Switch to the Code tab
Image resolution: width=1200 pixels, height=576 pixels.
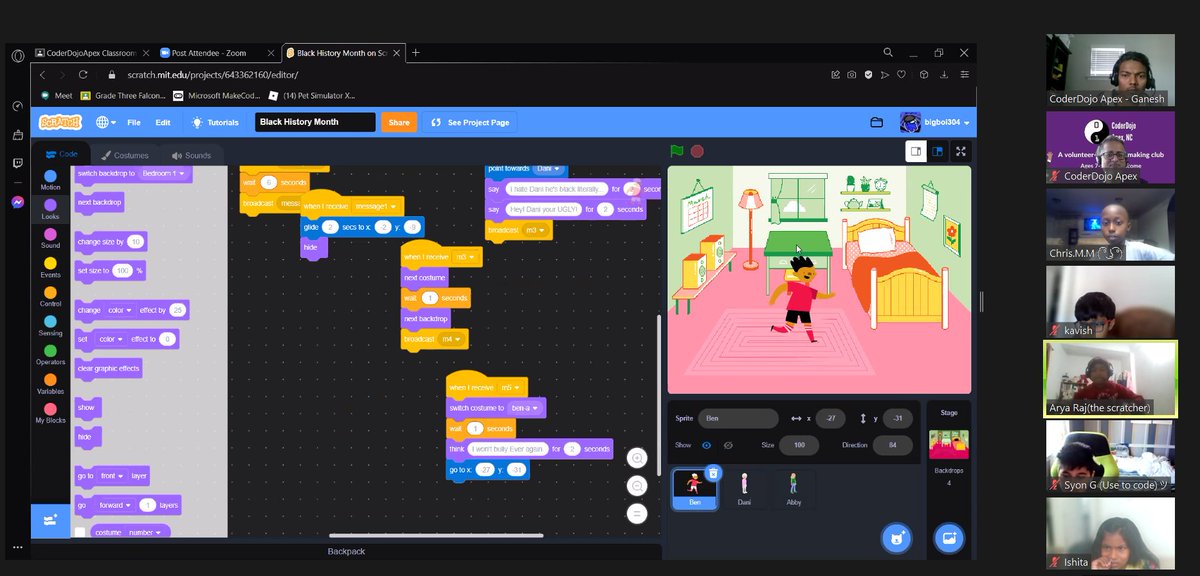pos(61,155)
